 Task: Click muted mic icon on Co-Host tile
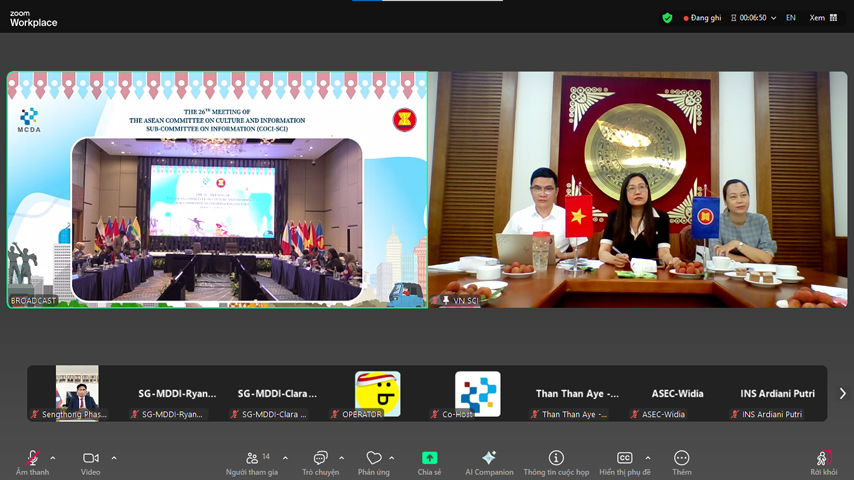[435, 414]
